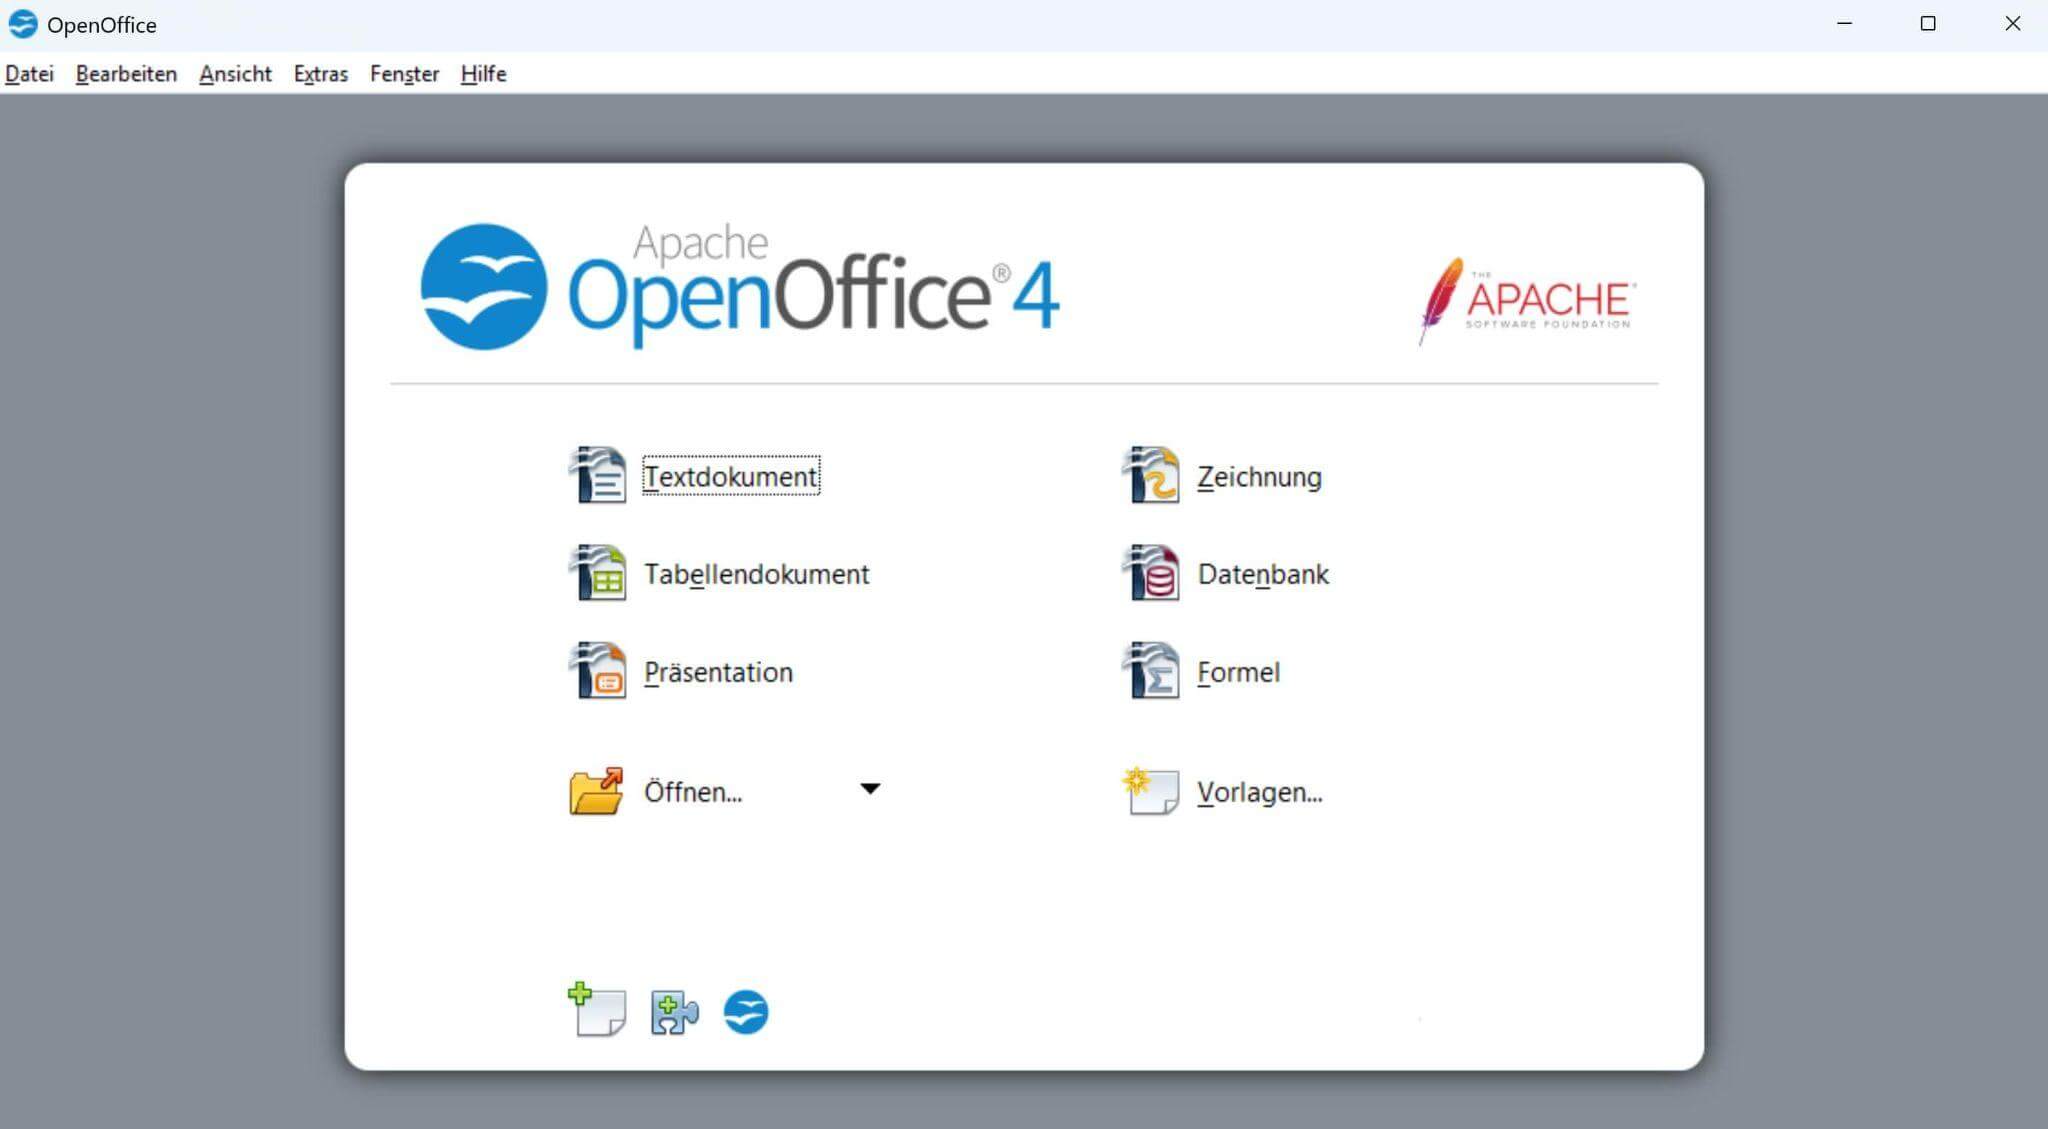Click the small OpenOffice info globe icon
The image size is (2048, 1129).
coord(746,1012)
